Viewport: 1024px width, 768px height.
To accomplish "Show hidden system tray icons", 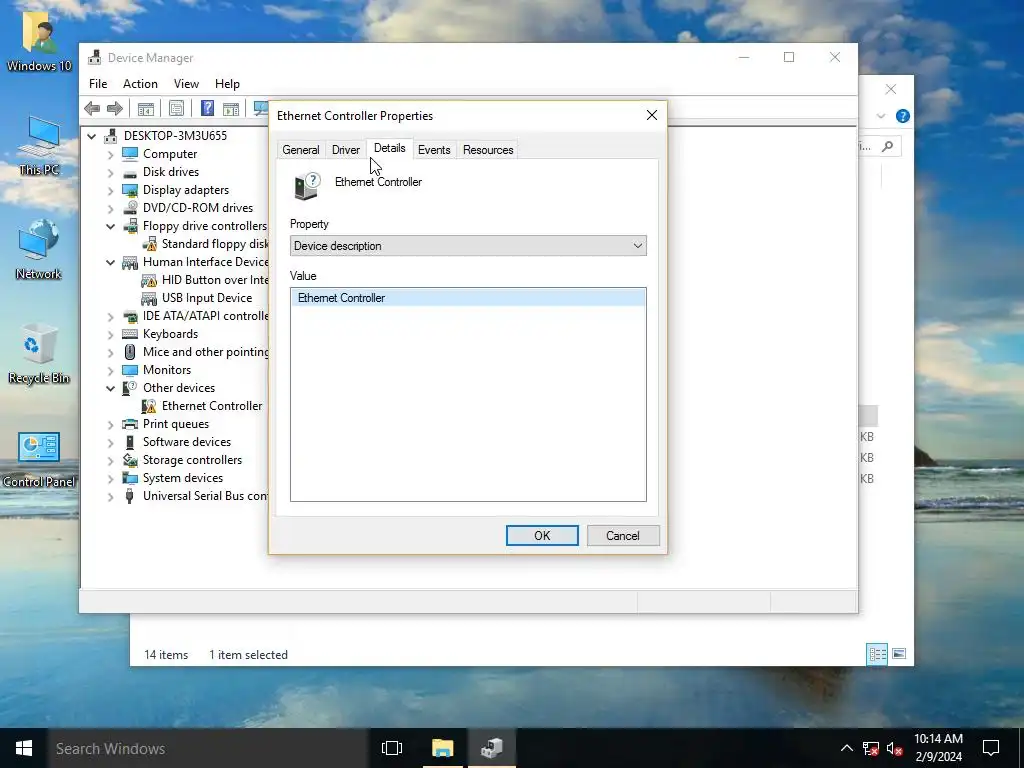I will click(x=846, y=748).
